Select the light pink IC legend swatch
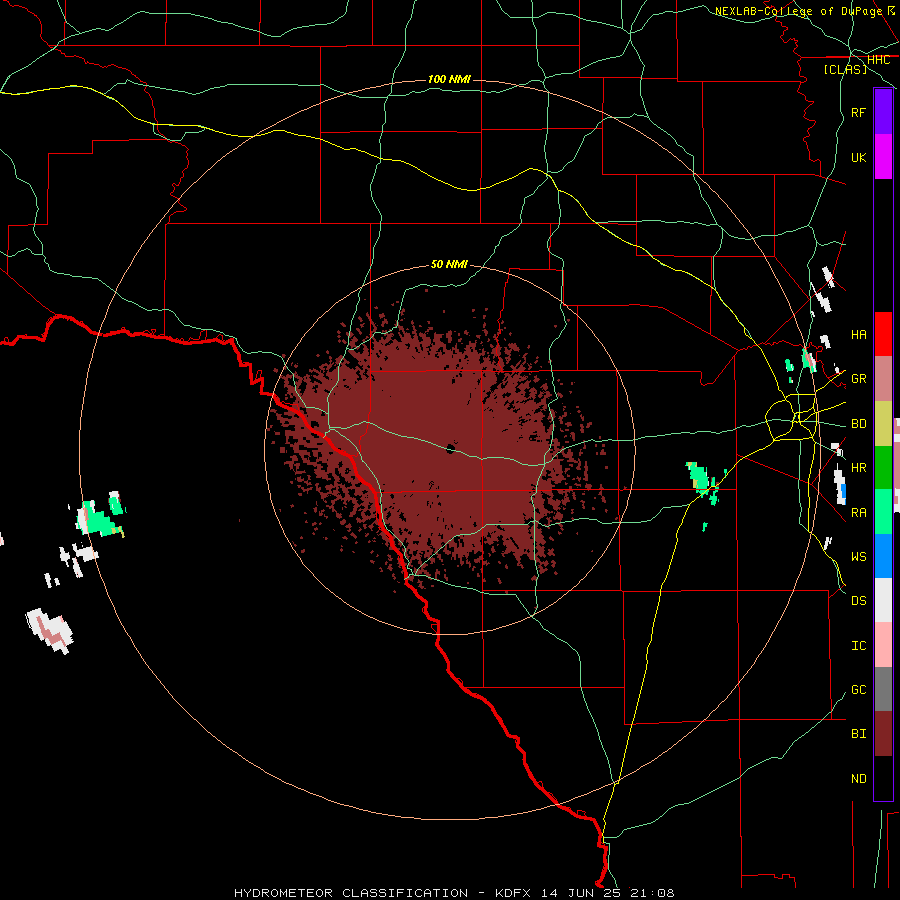 click(883, 645)
